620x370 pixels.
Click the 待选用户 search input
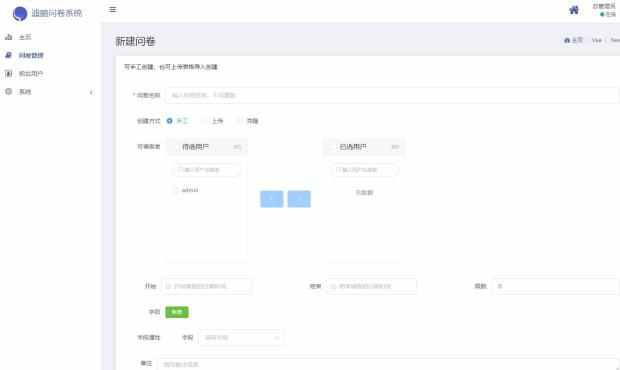(206, 170)
